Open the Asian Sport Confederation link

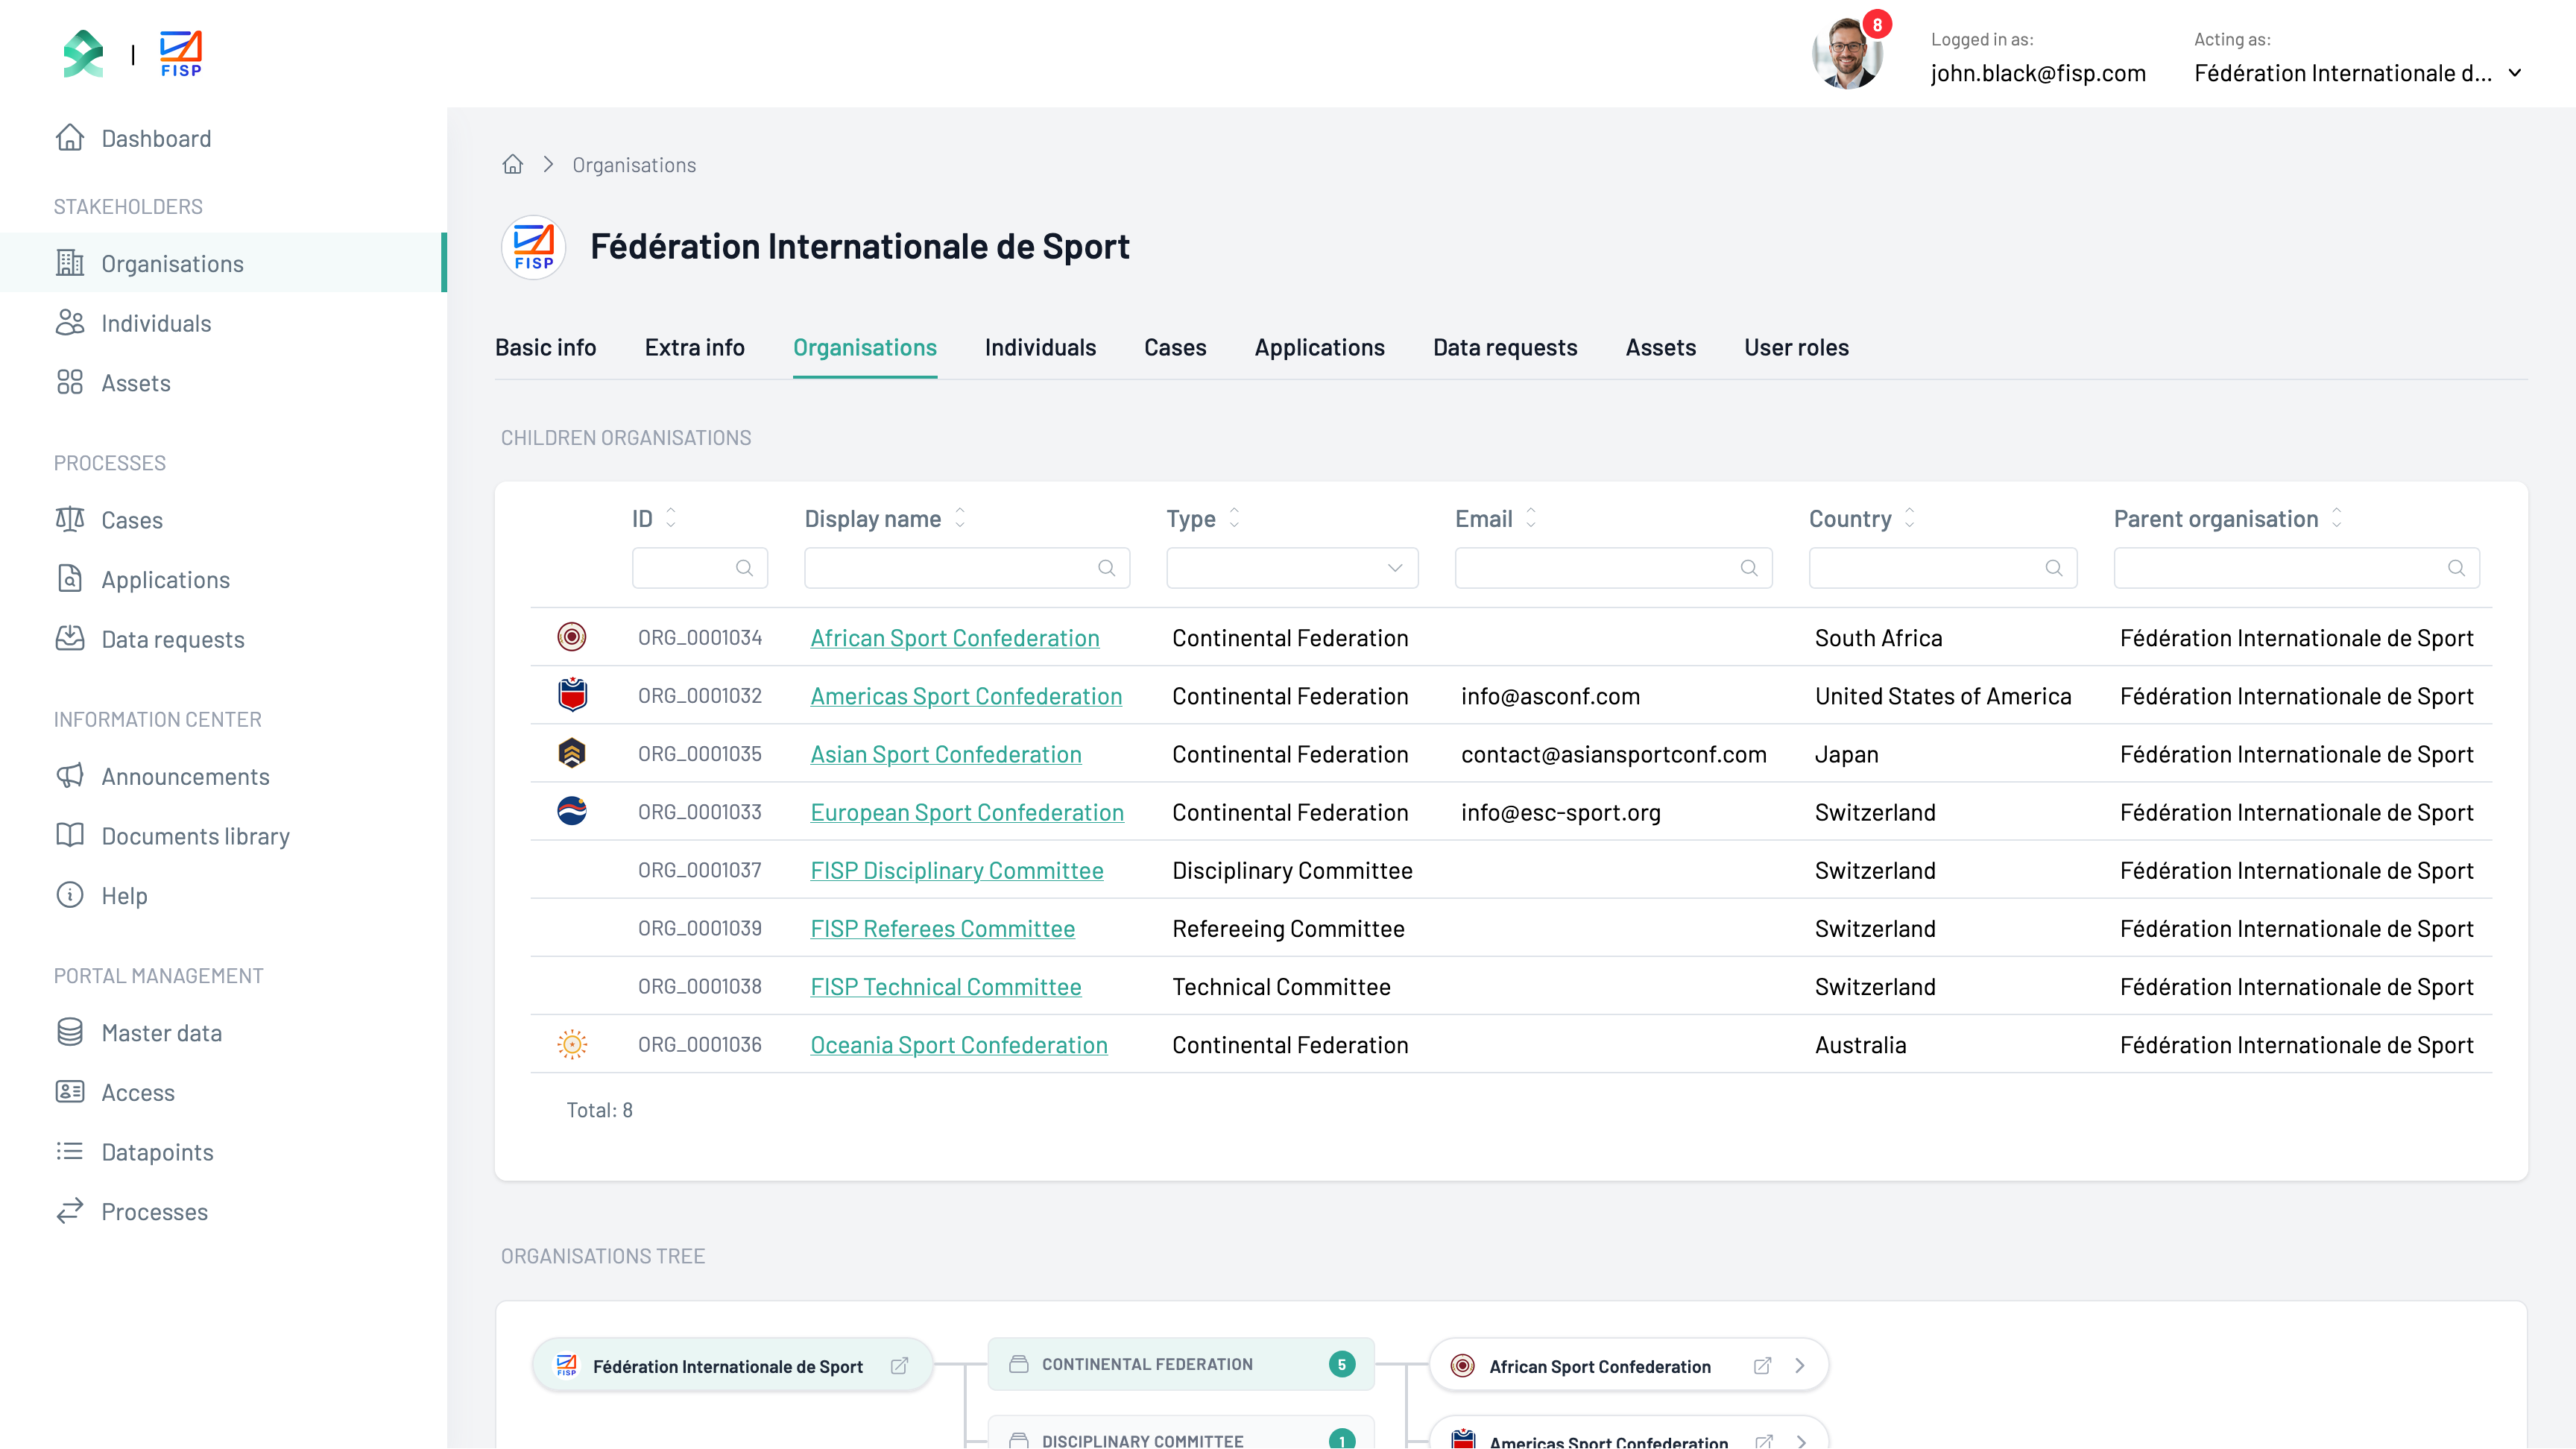click(x=946, y=754)
